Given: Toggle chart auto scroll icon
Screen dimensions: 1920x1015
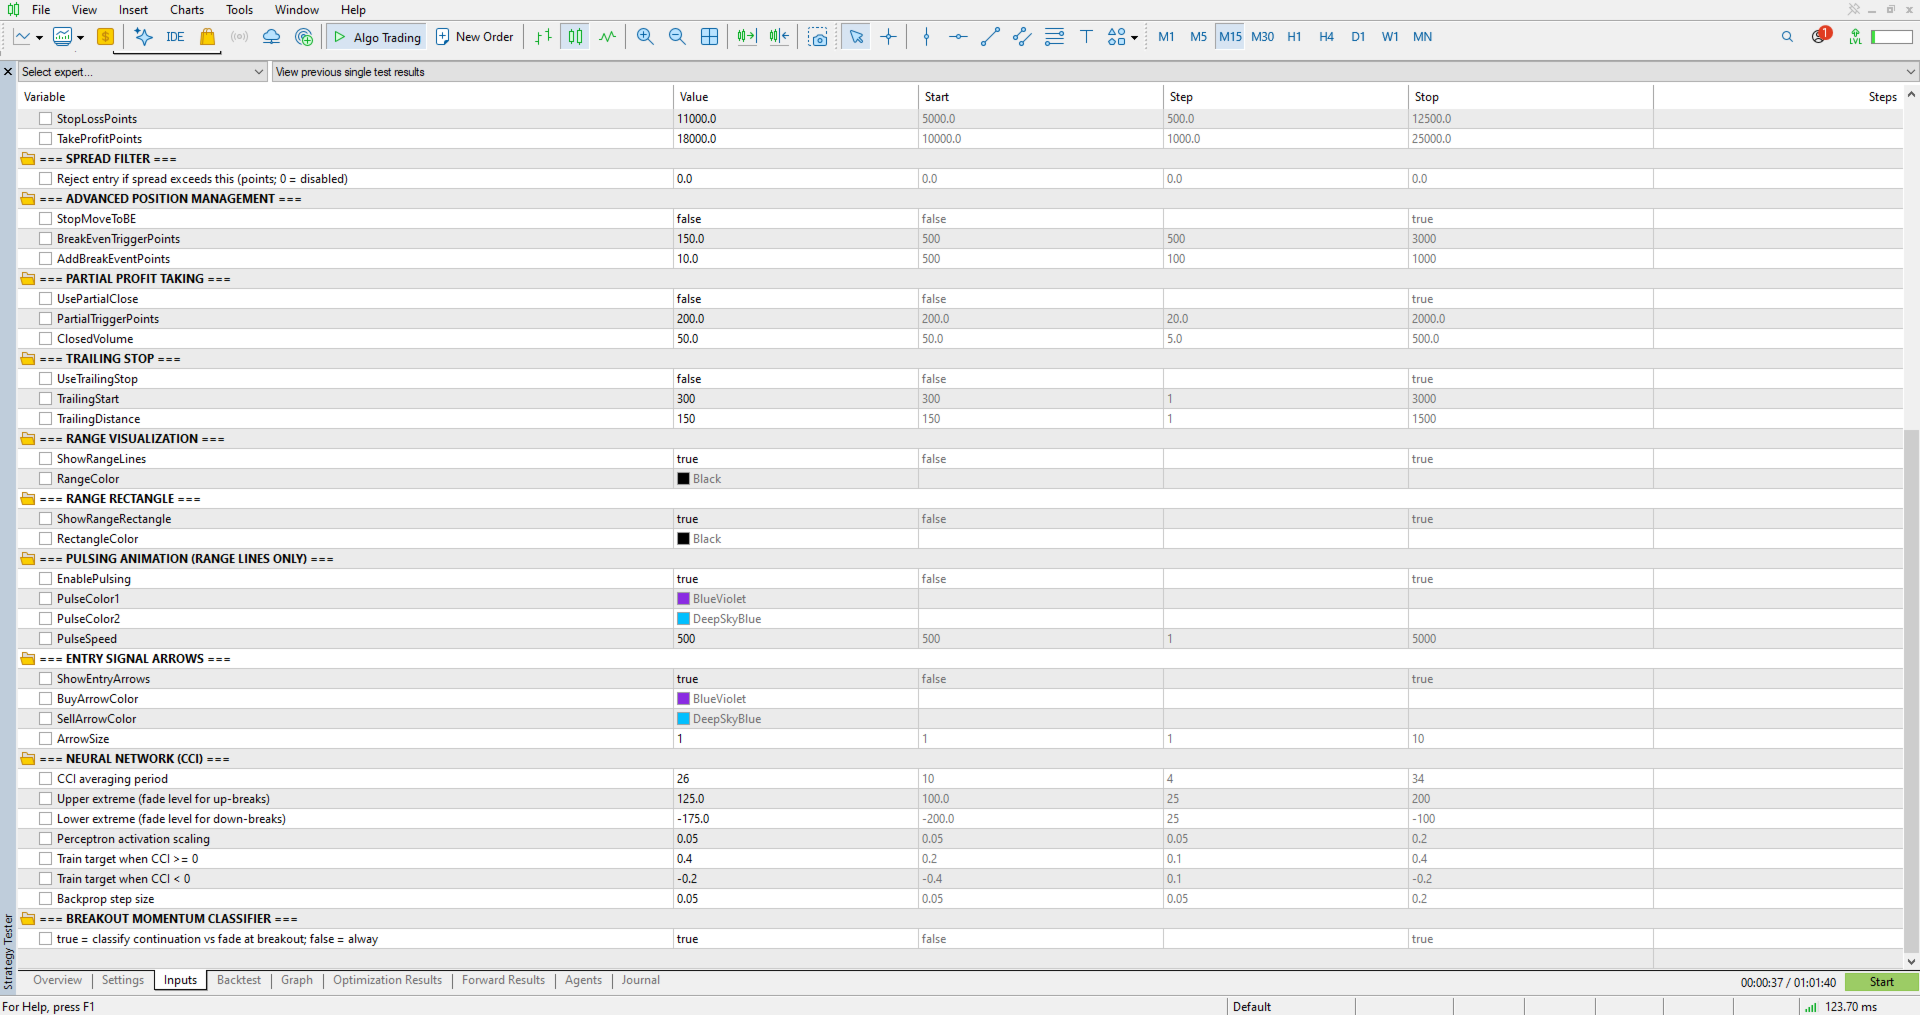Looking at the screenshot, I should pos(747,37).
